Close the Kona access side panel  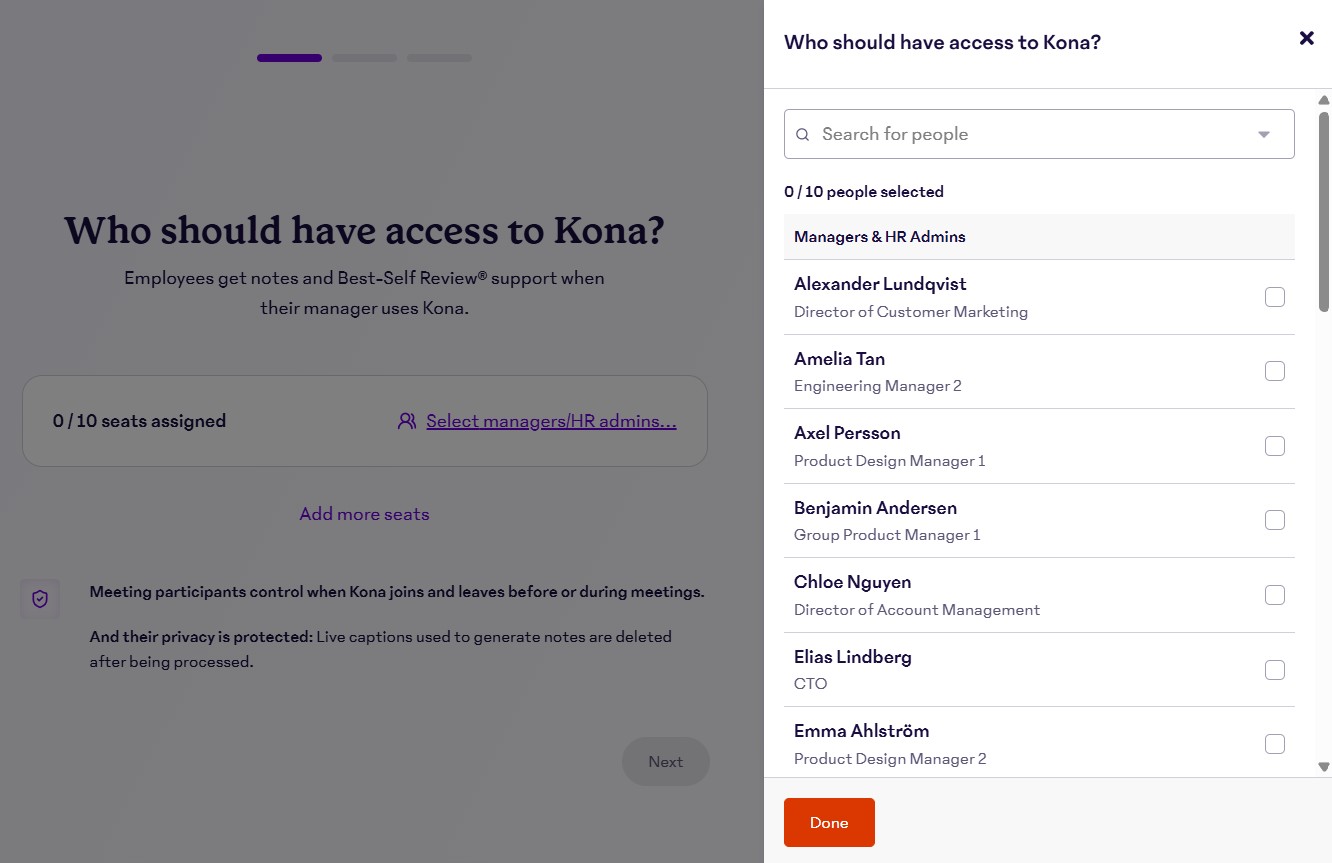click(x=1306, y=38)
